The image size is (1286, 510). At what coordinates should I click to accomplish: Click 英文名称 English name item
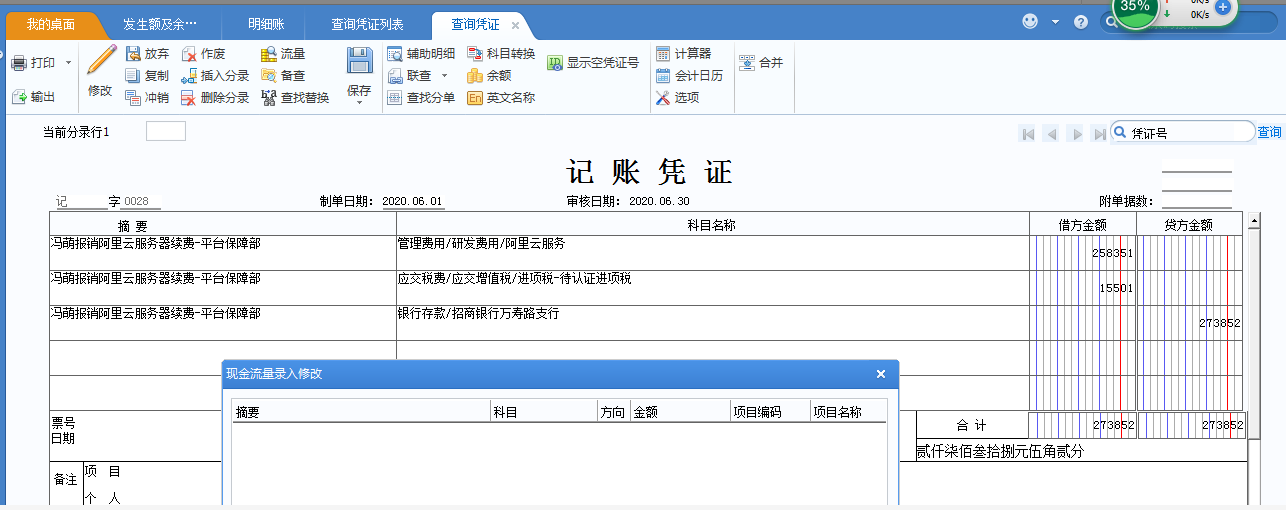pyautogui.click(x=501, y=98)
